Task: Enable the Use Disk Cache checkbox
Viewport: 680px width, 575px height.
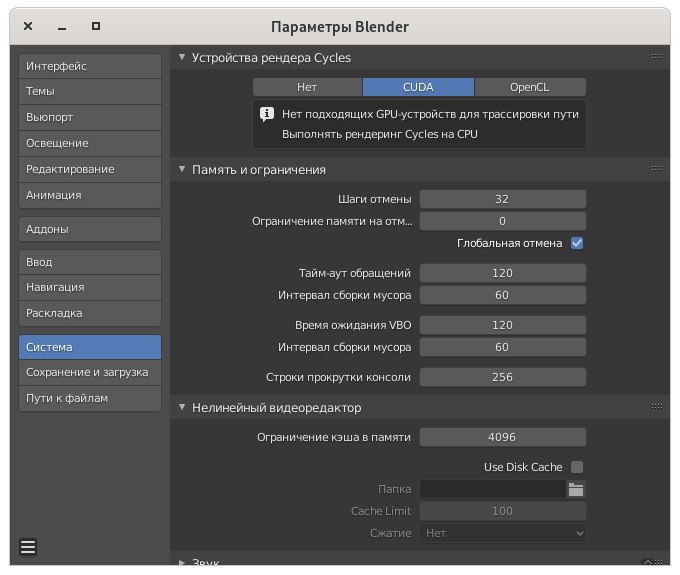Action: click(577, 467)
